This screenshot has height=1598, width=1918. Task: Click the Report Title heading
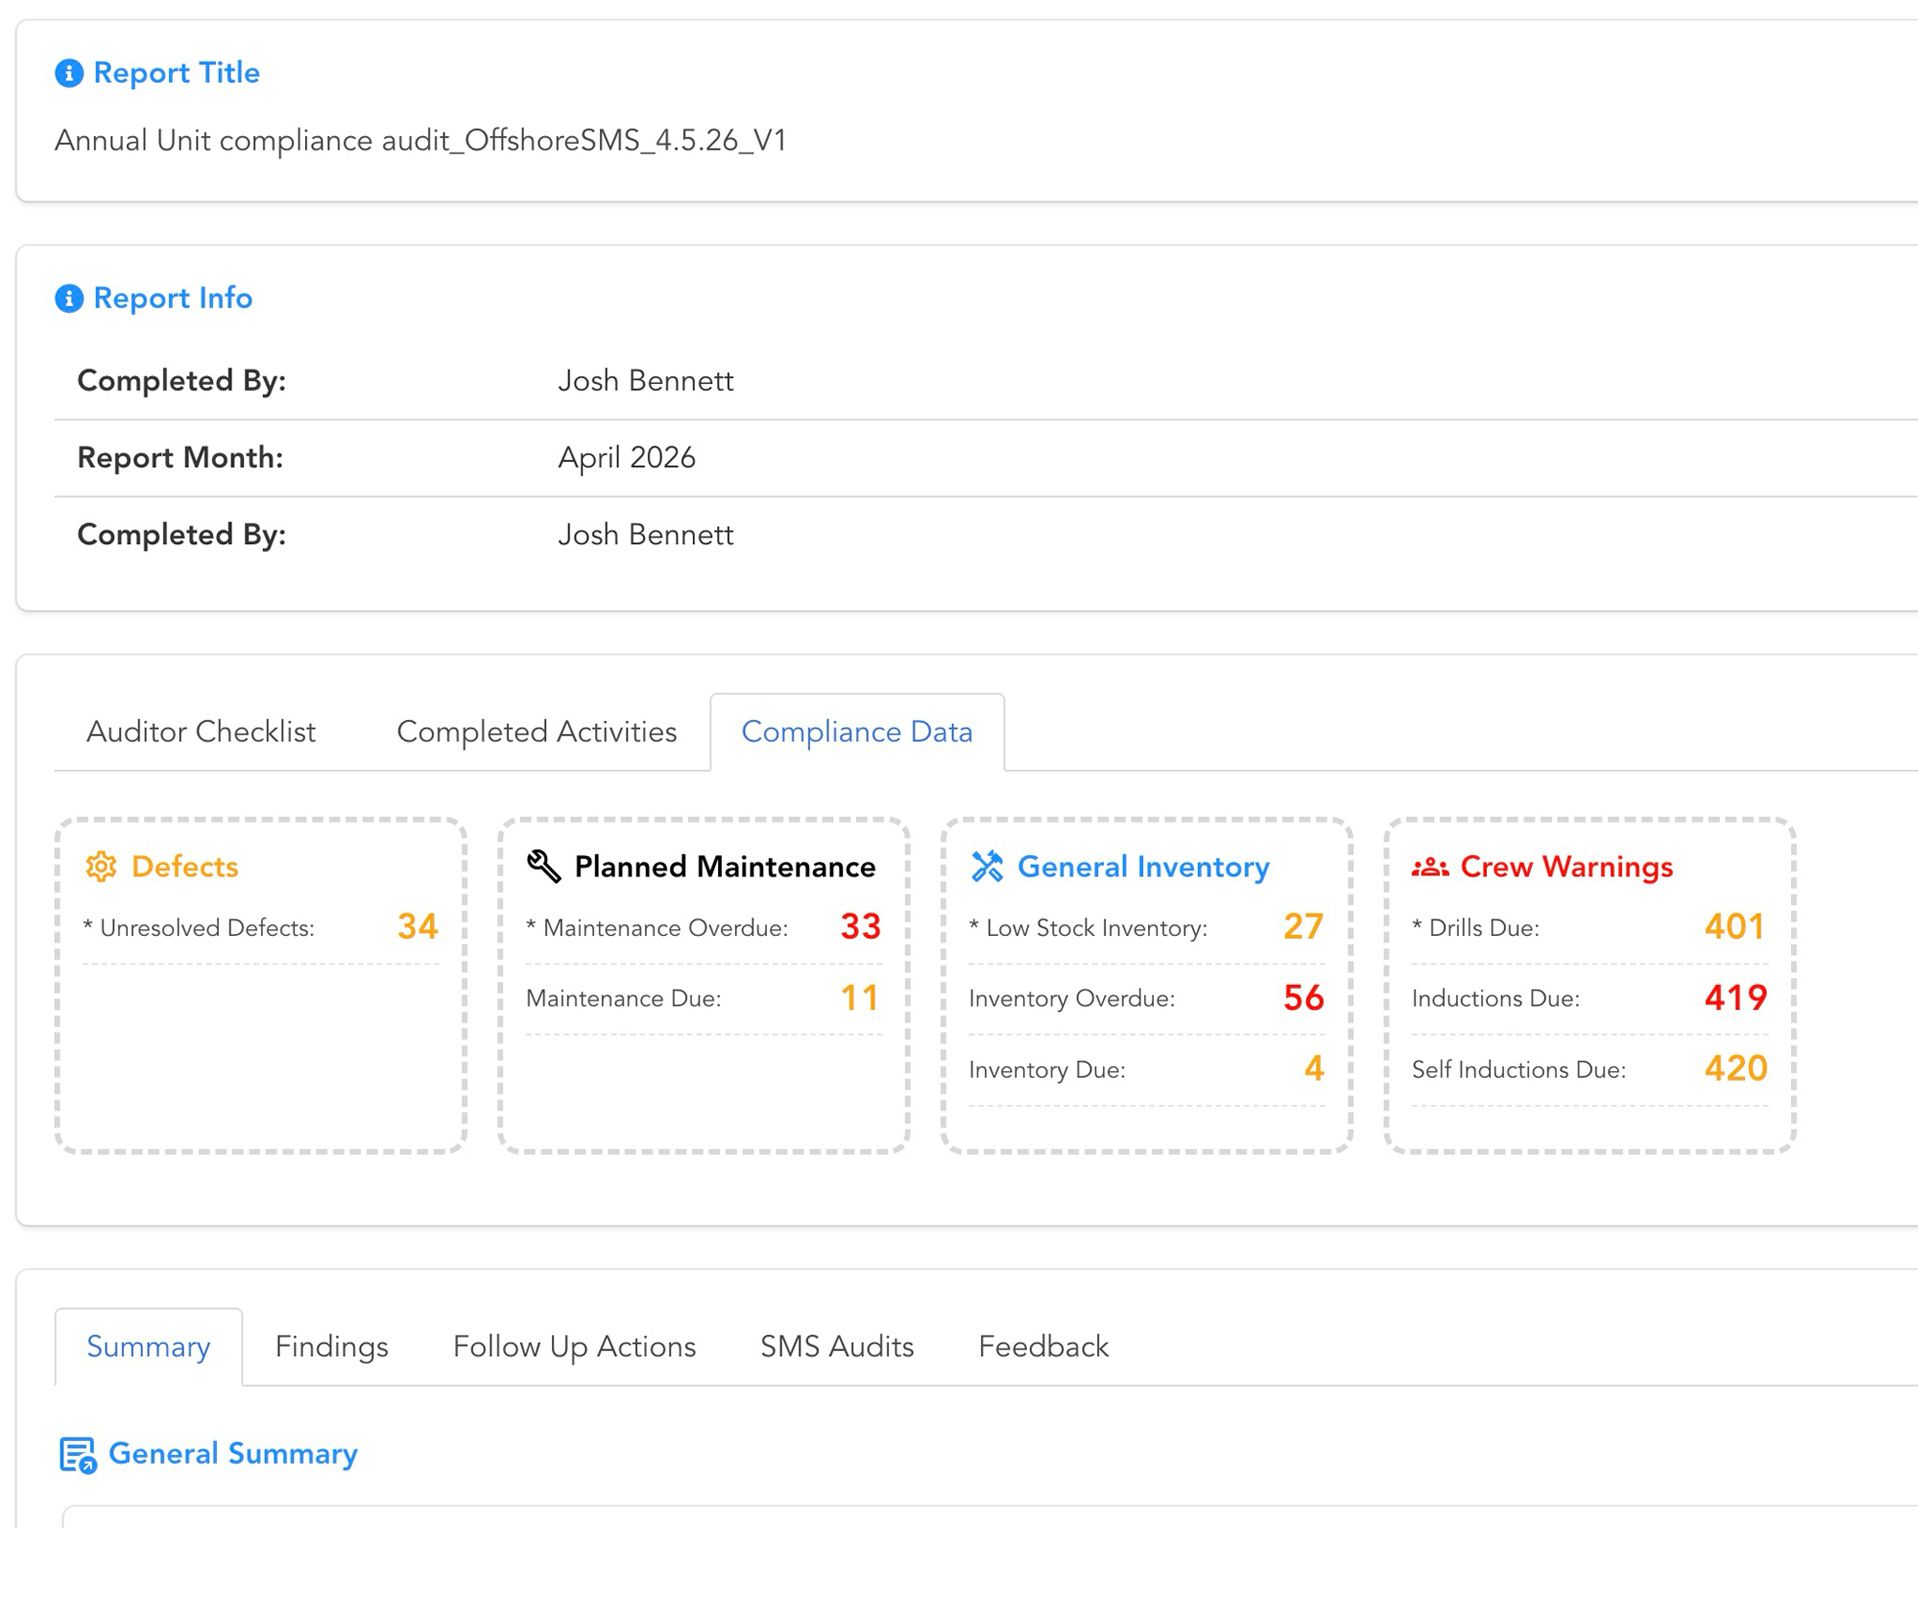(x=176, y=73)
